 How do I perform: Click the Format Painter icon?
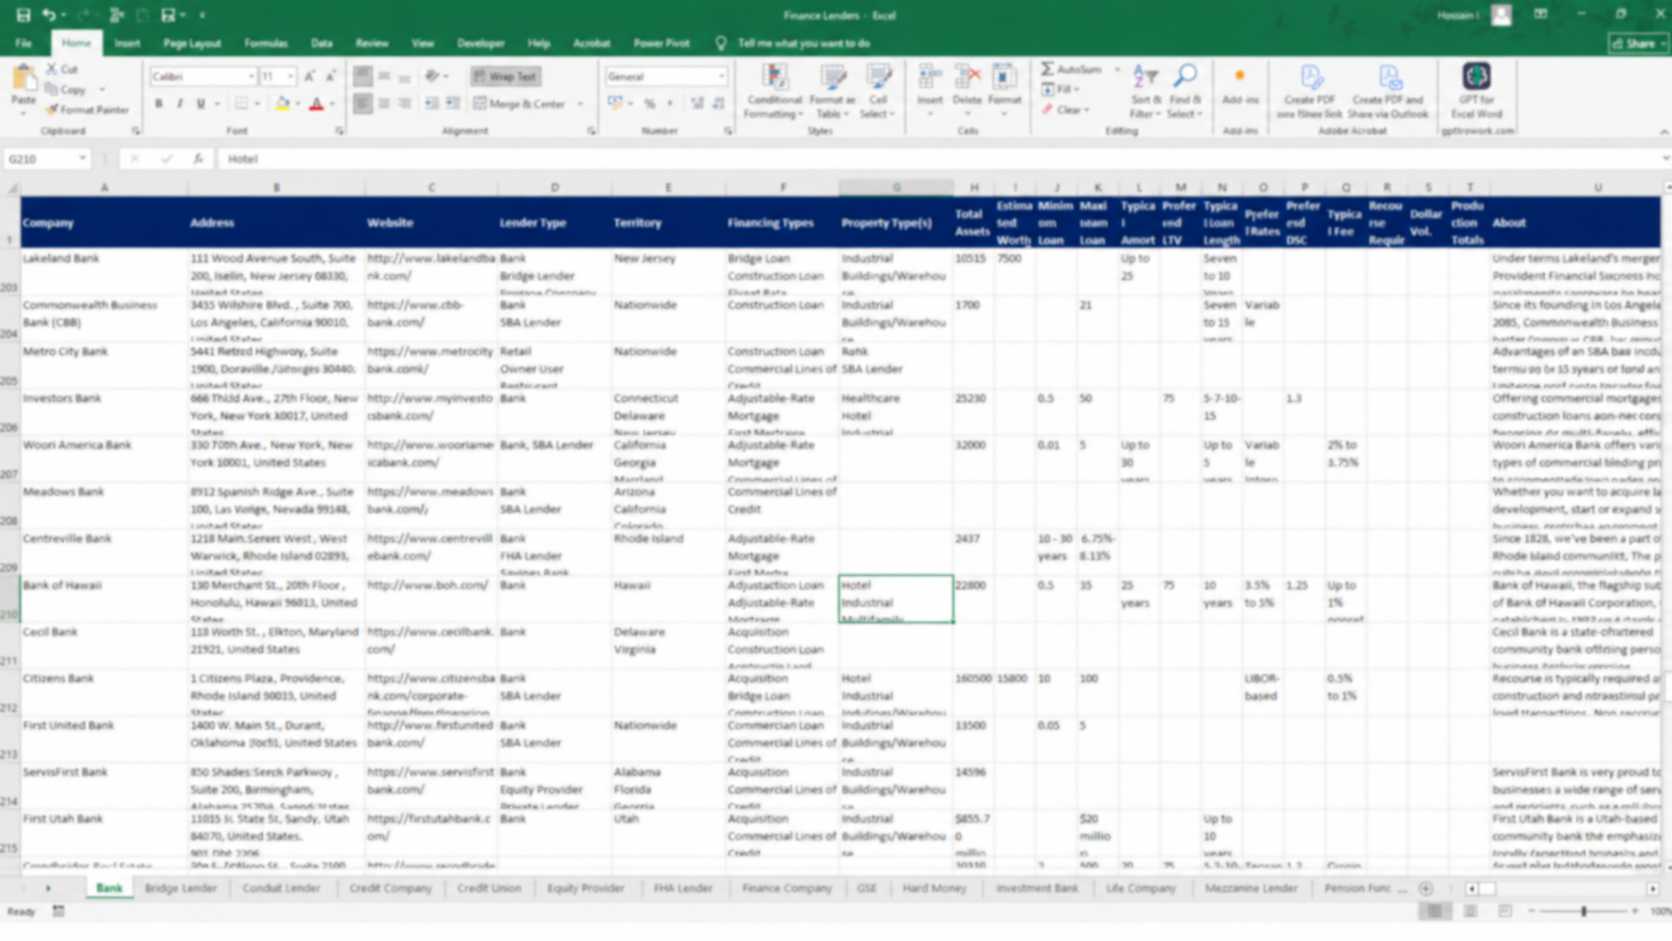pyautogui.click(x=52, y=110)
